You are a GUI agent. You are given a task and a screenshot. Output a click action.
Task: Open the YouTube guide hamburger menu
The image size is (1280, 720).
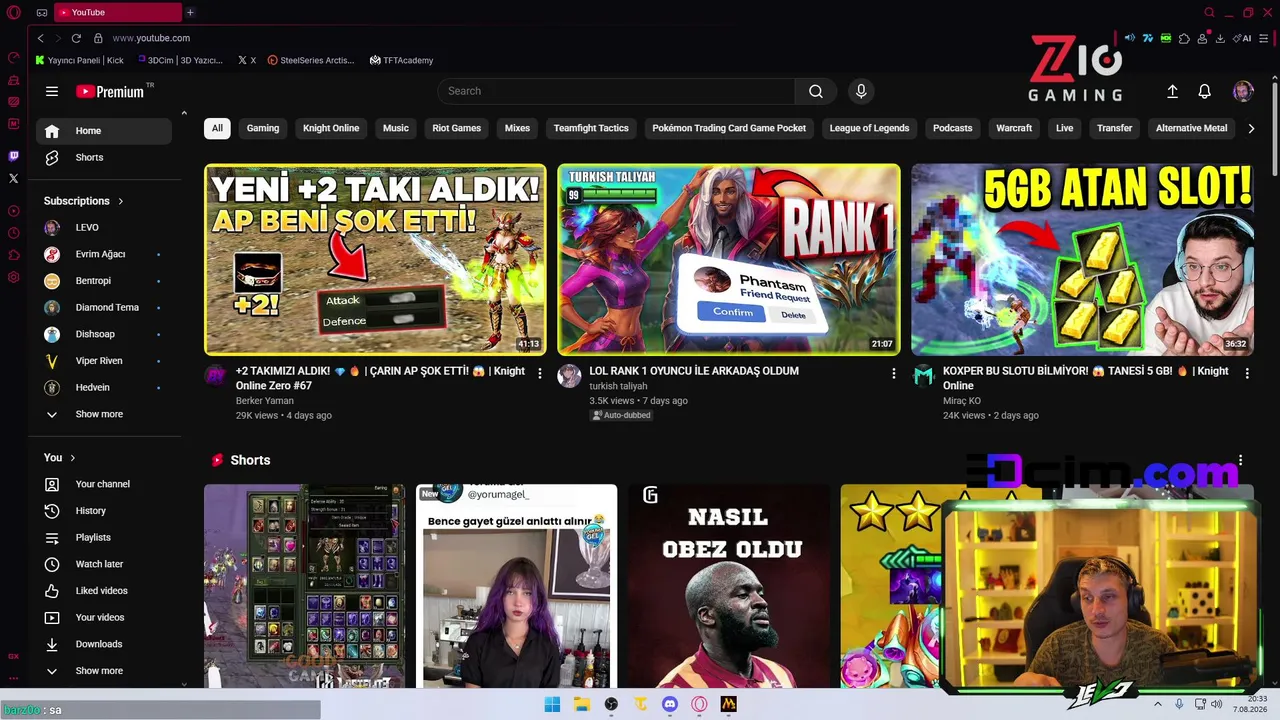[x=52, y=91]
